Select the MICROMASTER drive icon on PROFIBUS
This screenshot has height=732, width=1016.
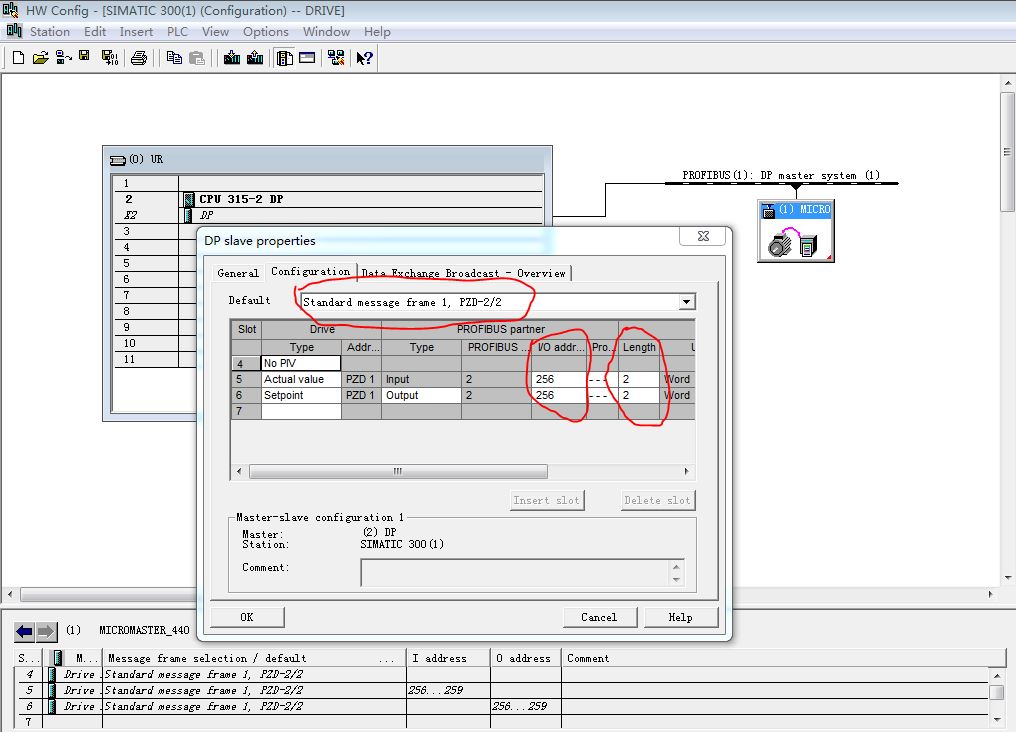(796, 231)
